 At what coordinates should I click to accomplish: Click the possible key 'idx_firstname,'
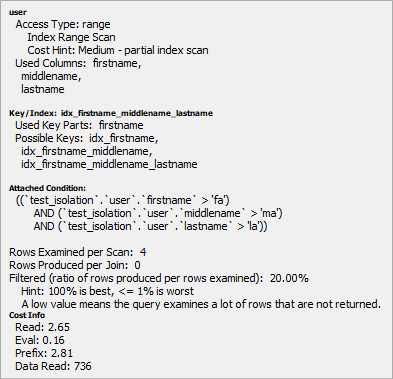(x=124, y=138)
